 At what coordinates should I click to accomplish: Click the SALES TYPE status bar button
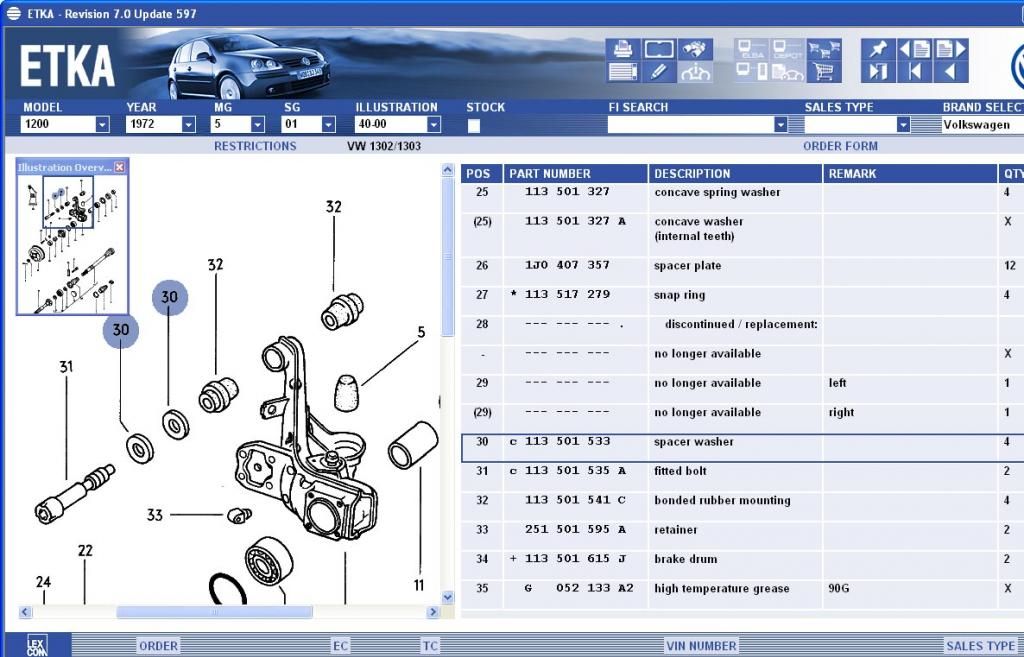point(980,646)
